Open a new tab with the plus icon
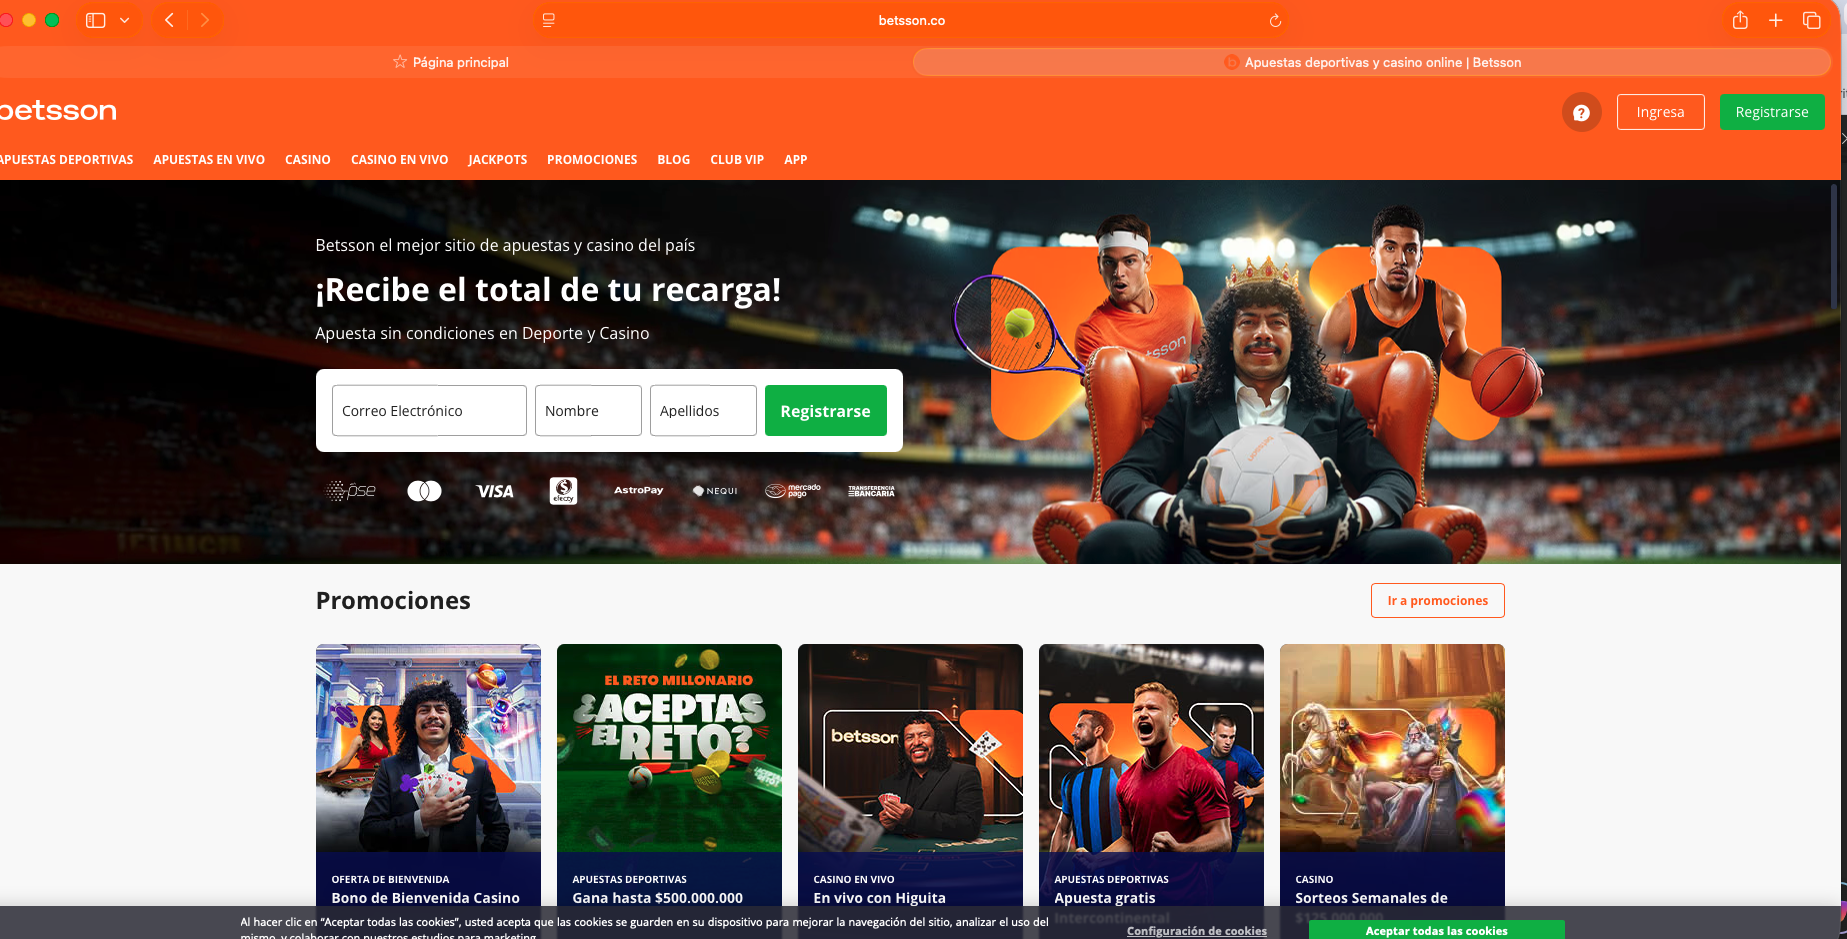 pos(1775,20)
